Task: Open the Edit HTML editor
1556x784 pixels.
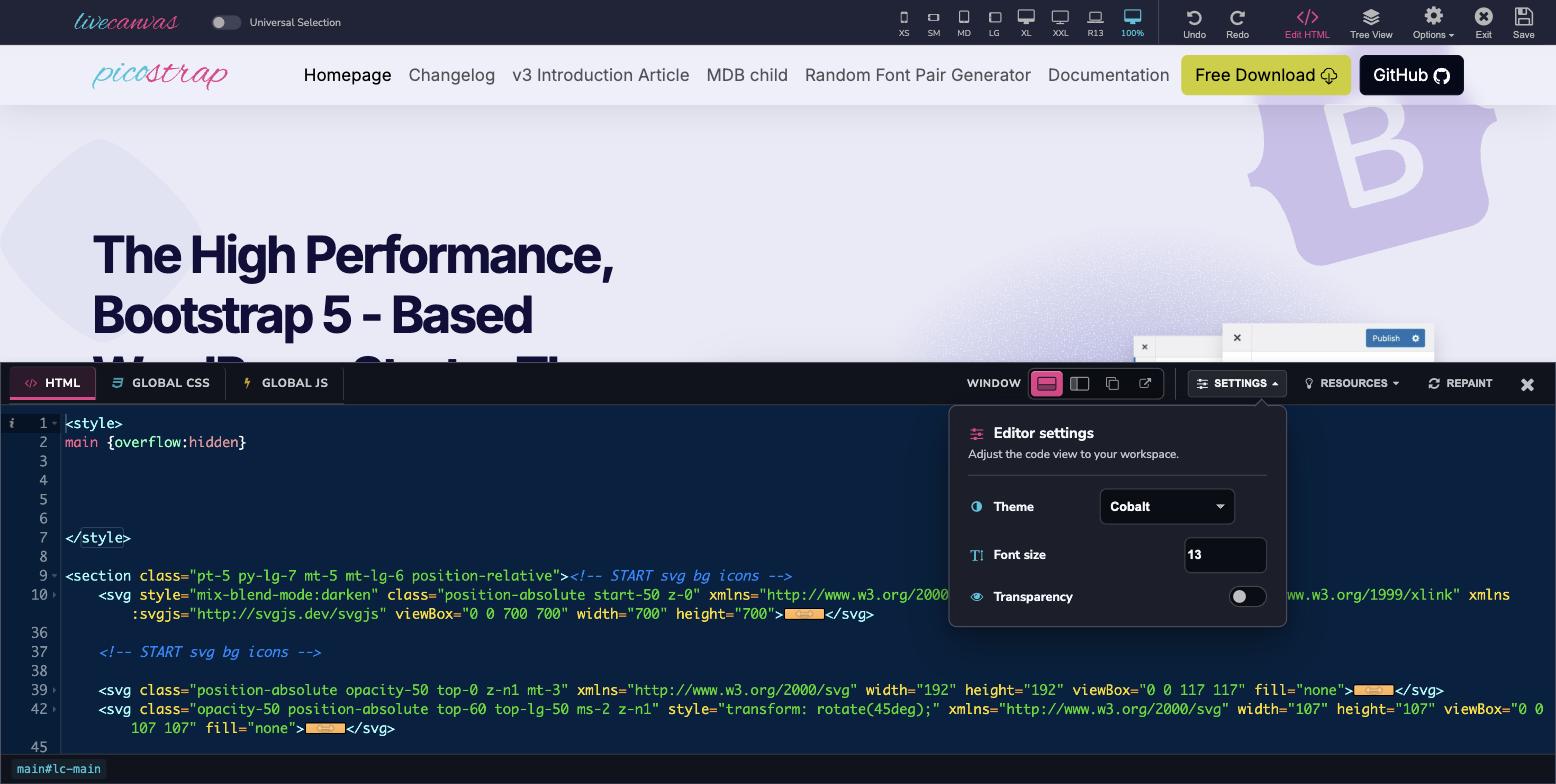Action: click(x=1307, y=23)
